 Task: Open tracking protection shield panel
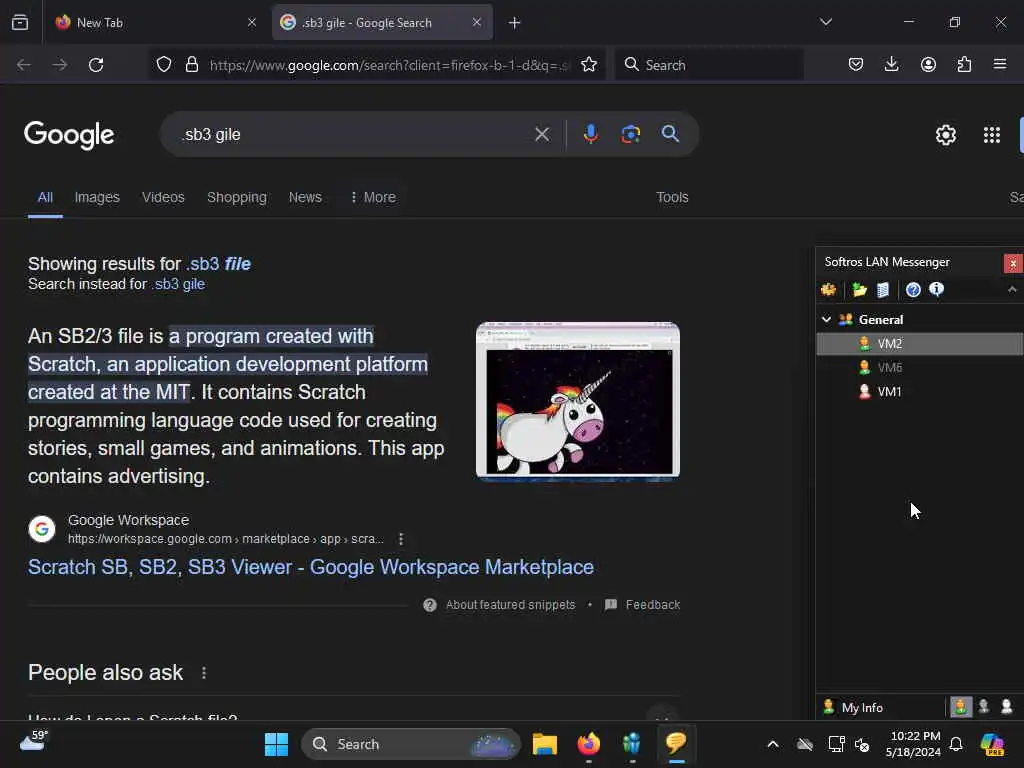(164, 65)
